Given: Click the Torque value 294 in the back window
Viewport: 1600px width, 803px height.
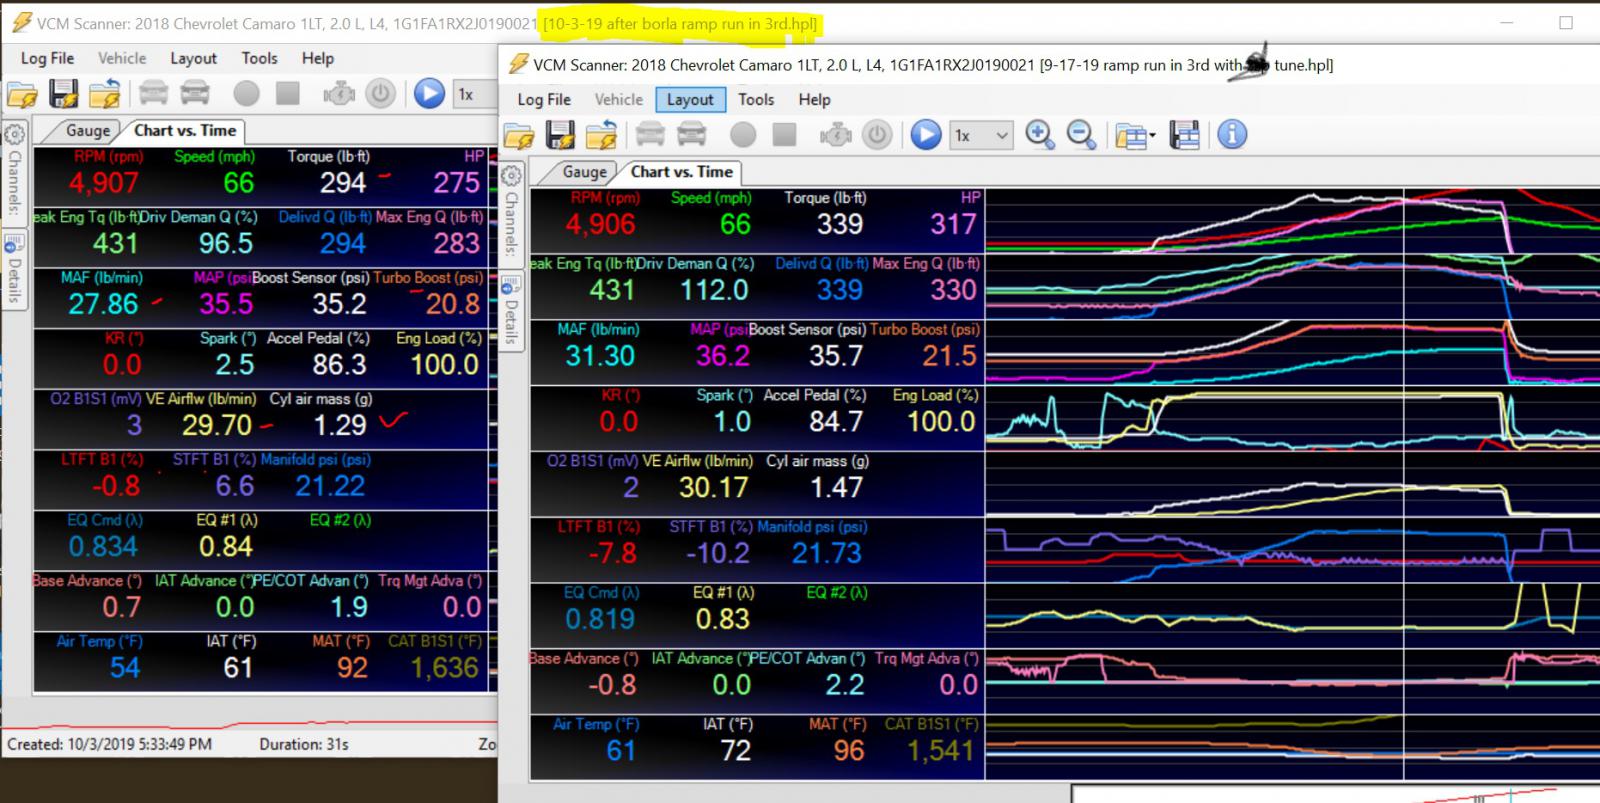Looking at the screenshot, I should tap(343, 183).
